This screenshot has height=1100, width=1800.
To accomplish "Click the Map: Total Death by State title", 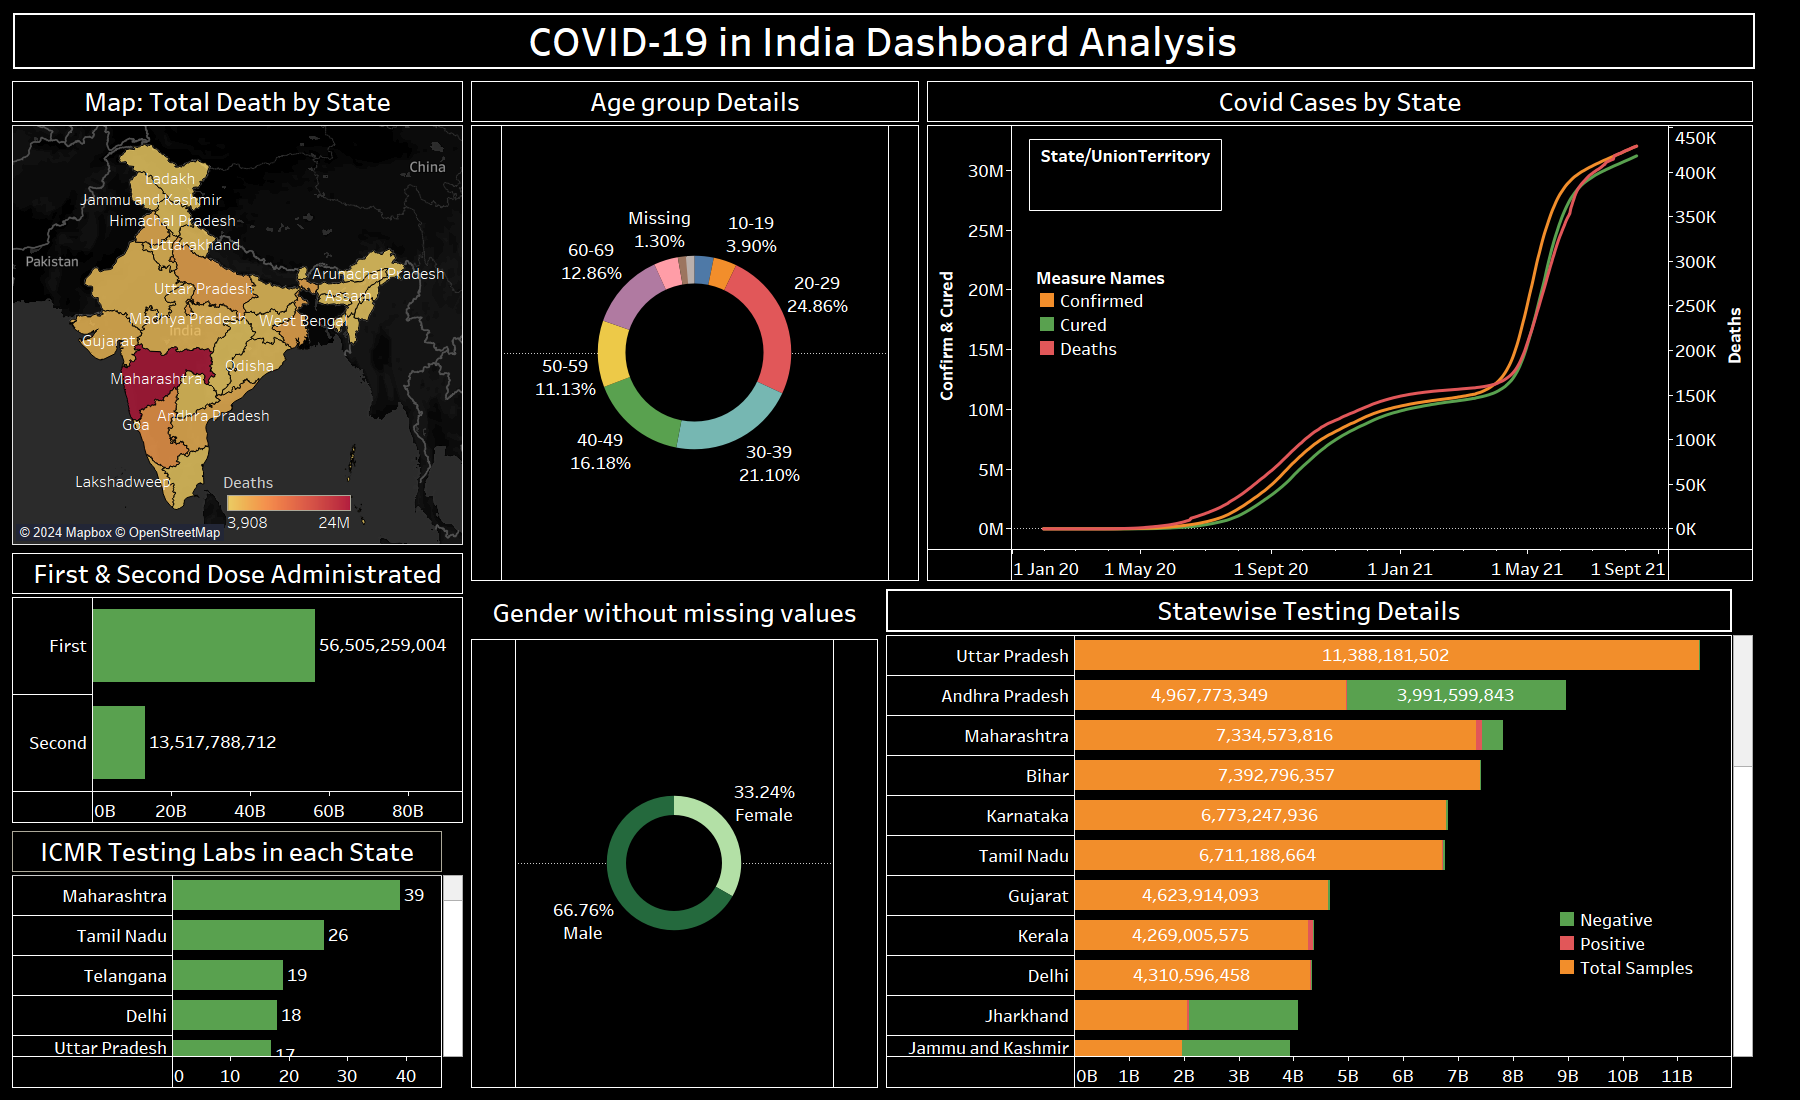I will (238, 102).
